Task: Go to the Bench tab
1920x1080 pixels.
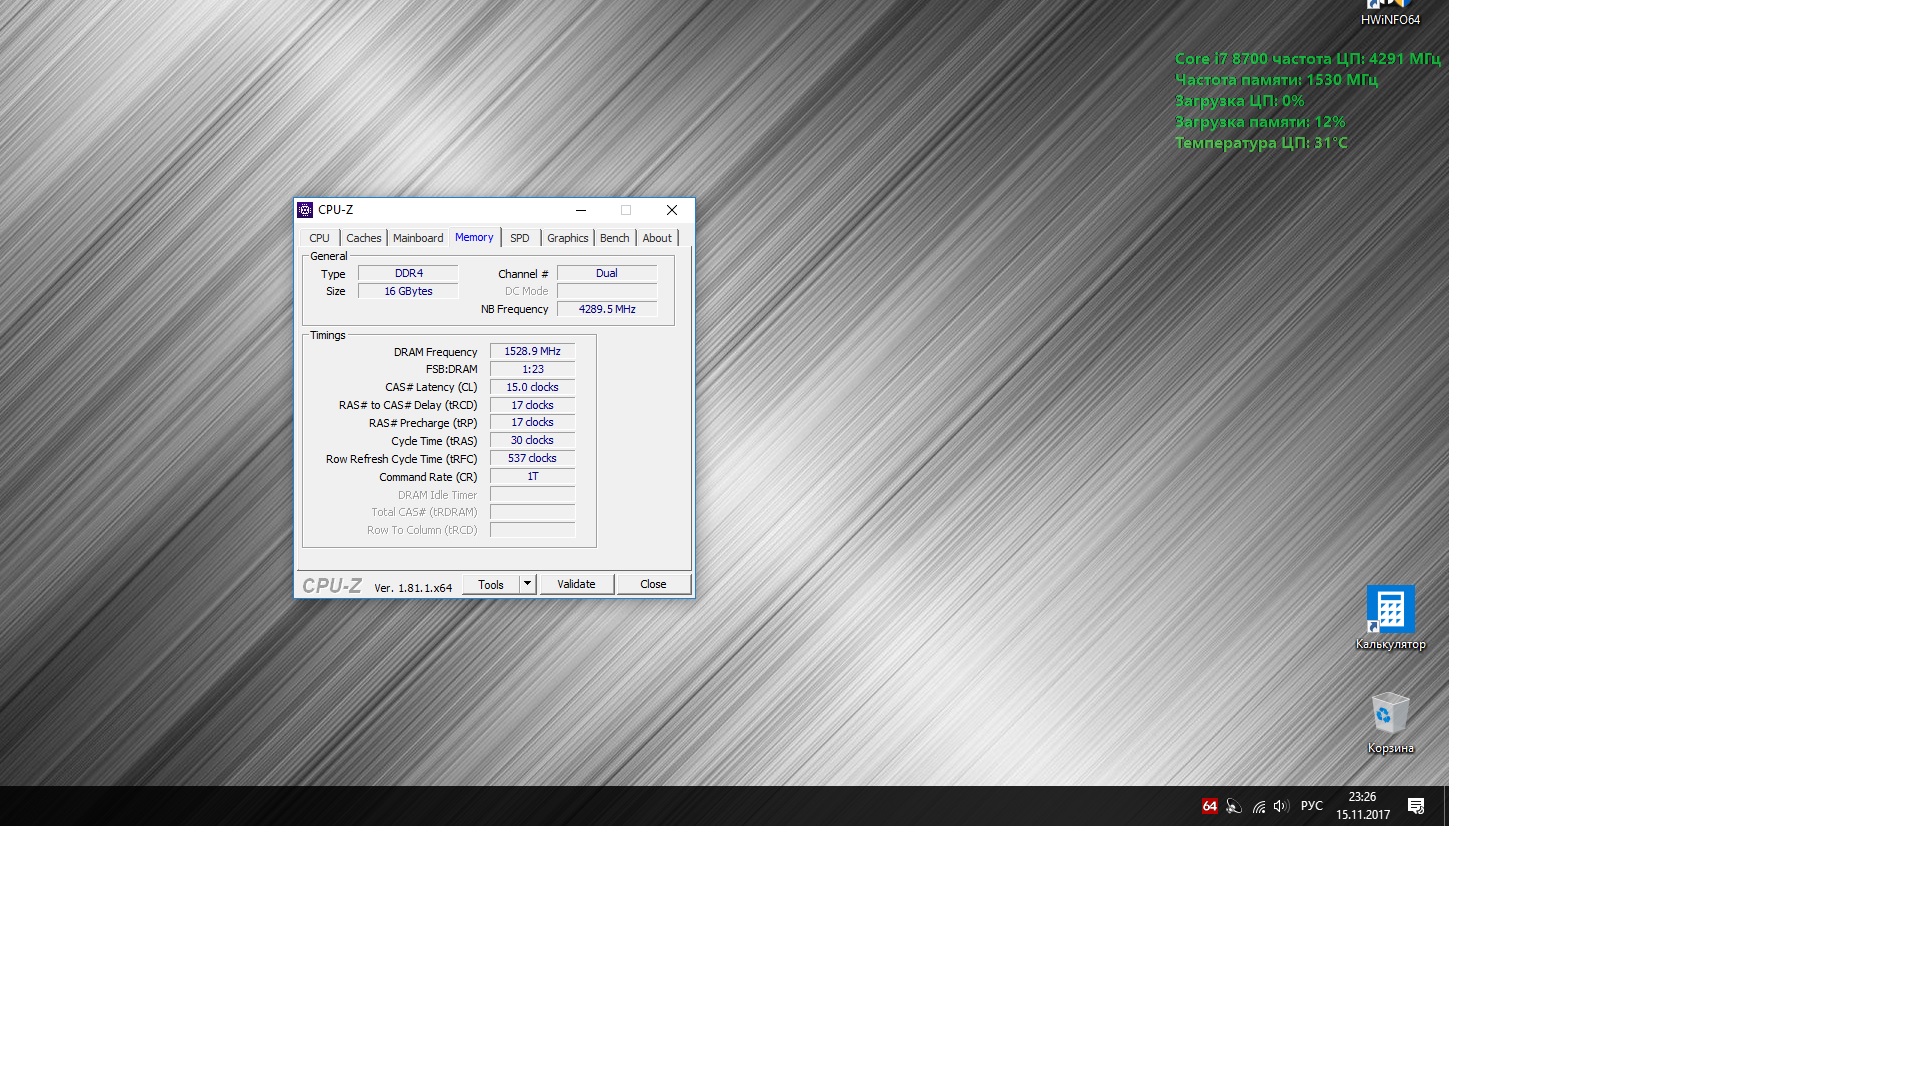Action: coord(614,238)
